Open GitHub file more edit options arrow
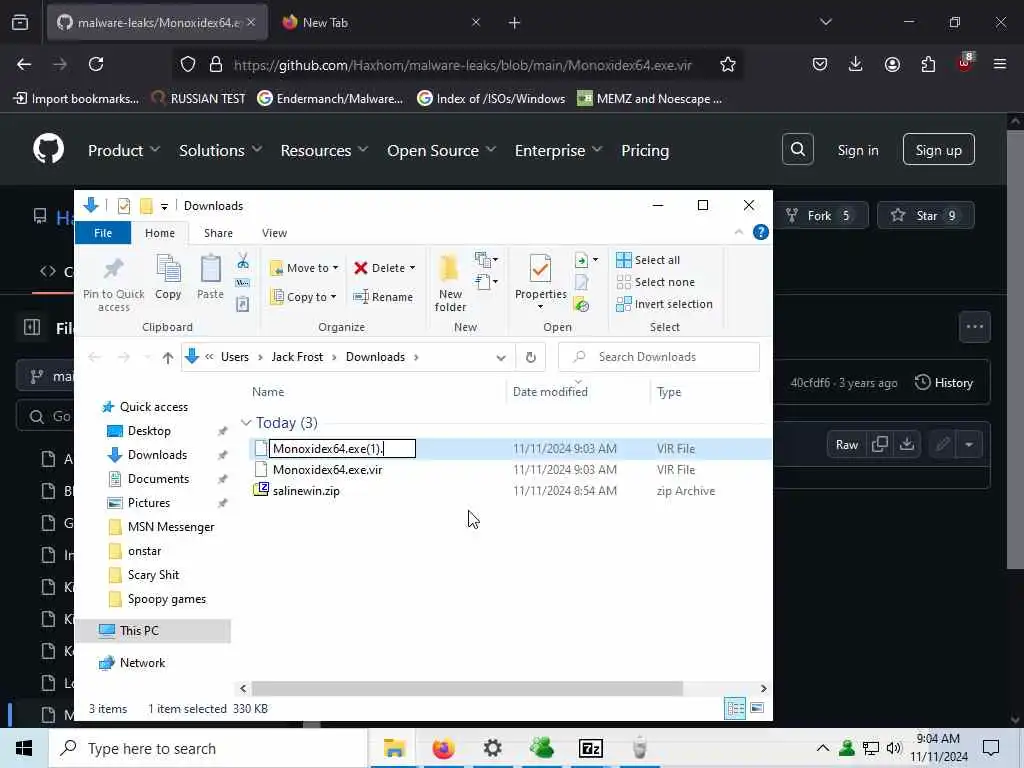 pos(969,444)
